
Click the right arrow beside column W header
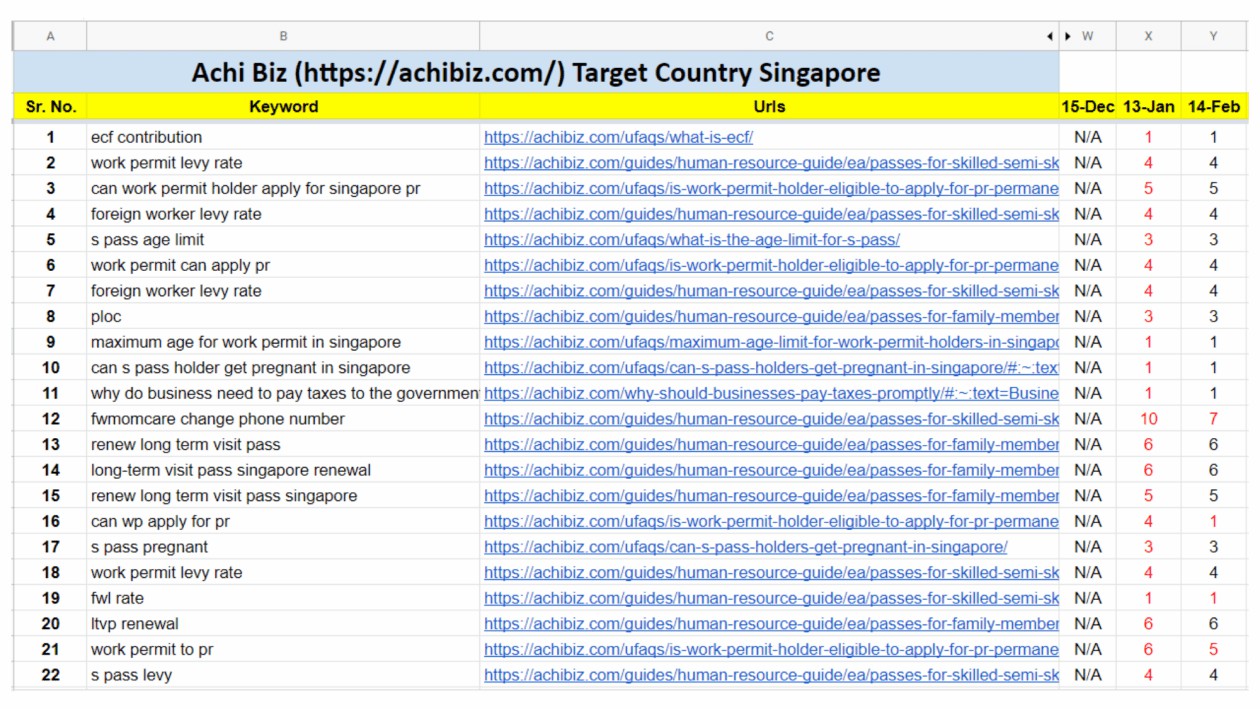(1068, 36)
